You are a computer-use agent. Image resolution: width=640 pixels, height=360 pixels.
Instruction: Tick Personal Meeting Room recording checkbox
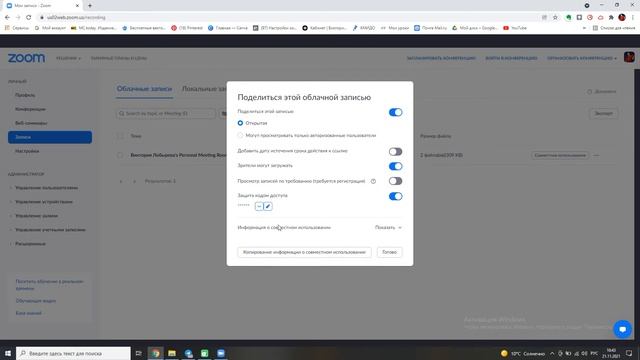point(120,155)
